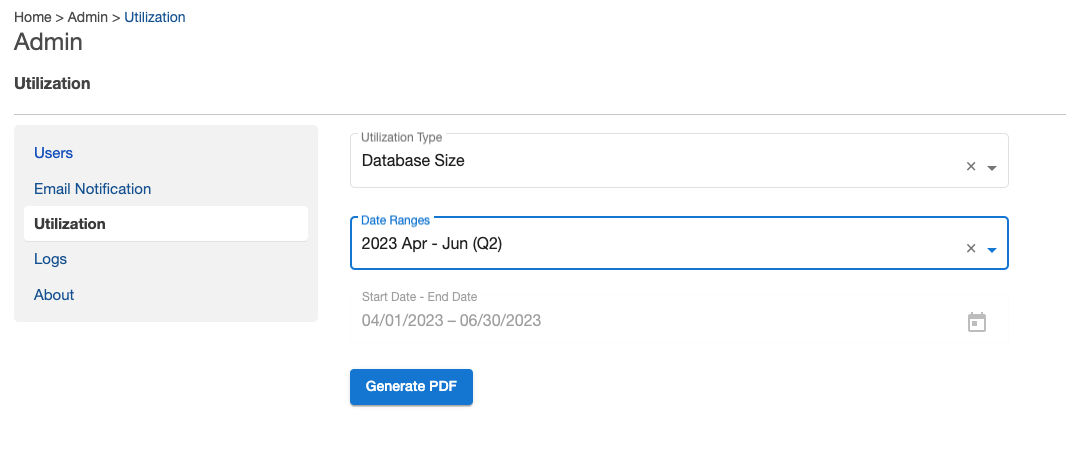Open the Logs section
This screenshot has height=468, width=1066.
tap(50, 259)
